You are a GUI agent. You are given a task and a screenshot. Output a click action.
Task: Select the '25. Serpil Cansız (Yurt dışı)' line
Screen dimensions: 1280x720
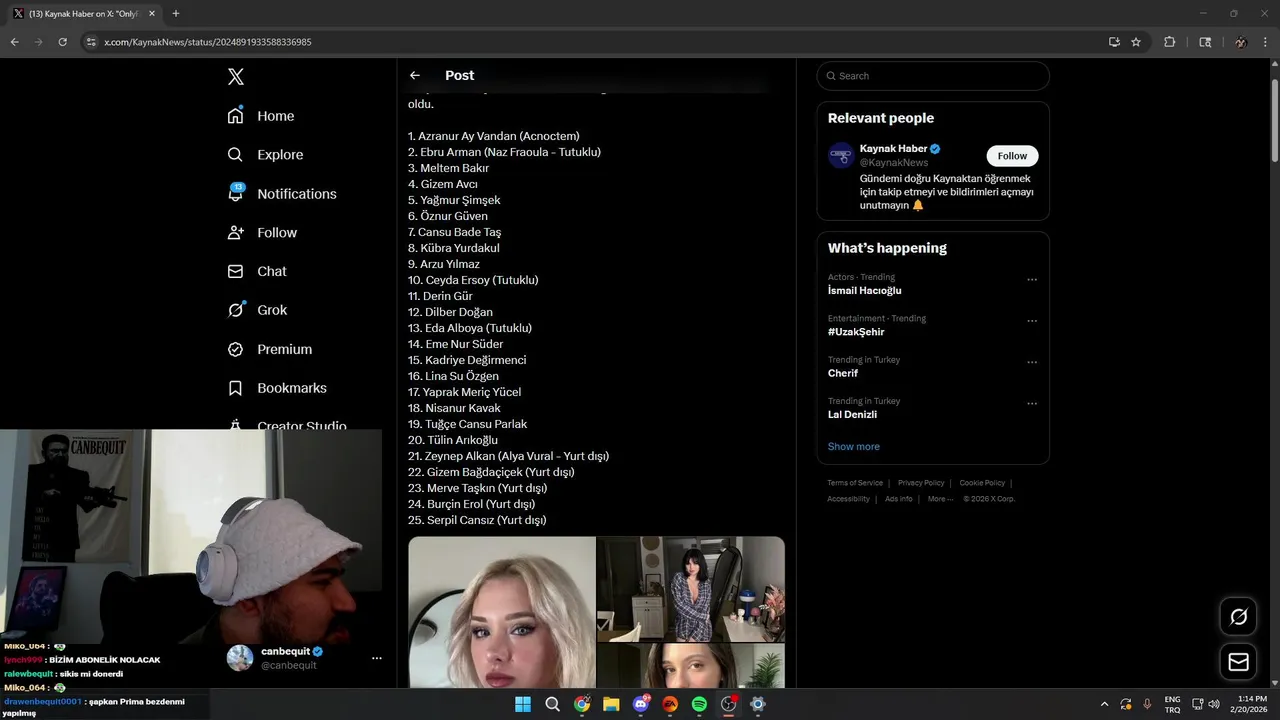point(477,520)
